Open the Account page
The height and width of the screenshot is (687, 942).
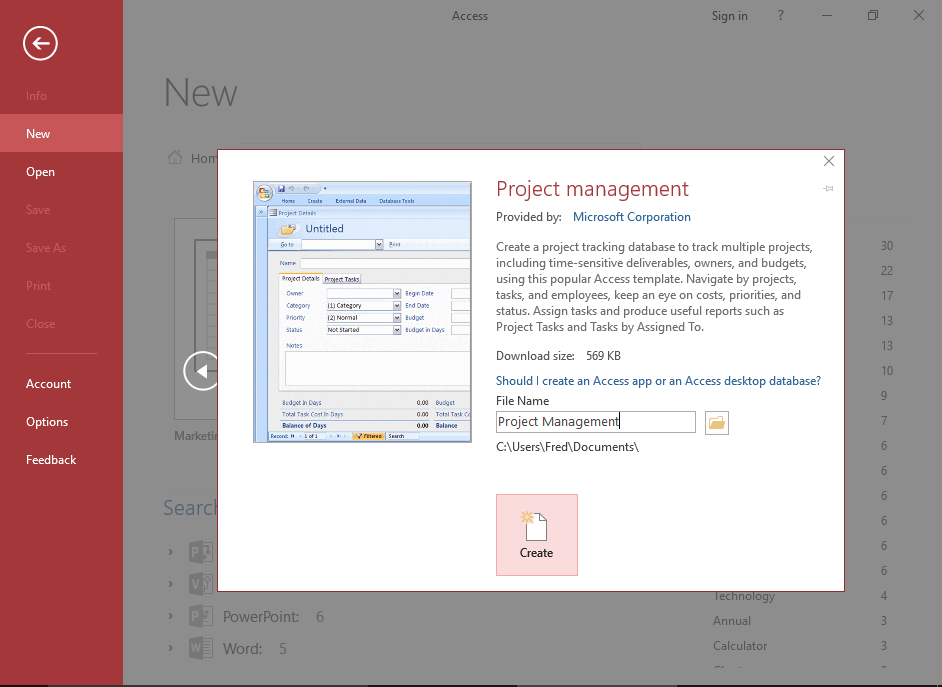(61, 384)
